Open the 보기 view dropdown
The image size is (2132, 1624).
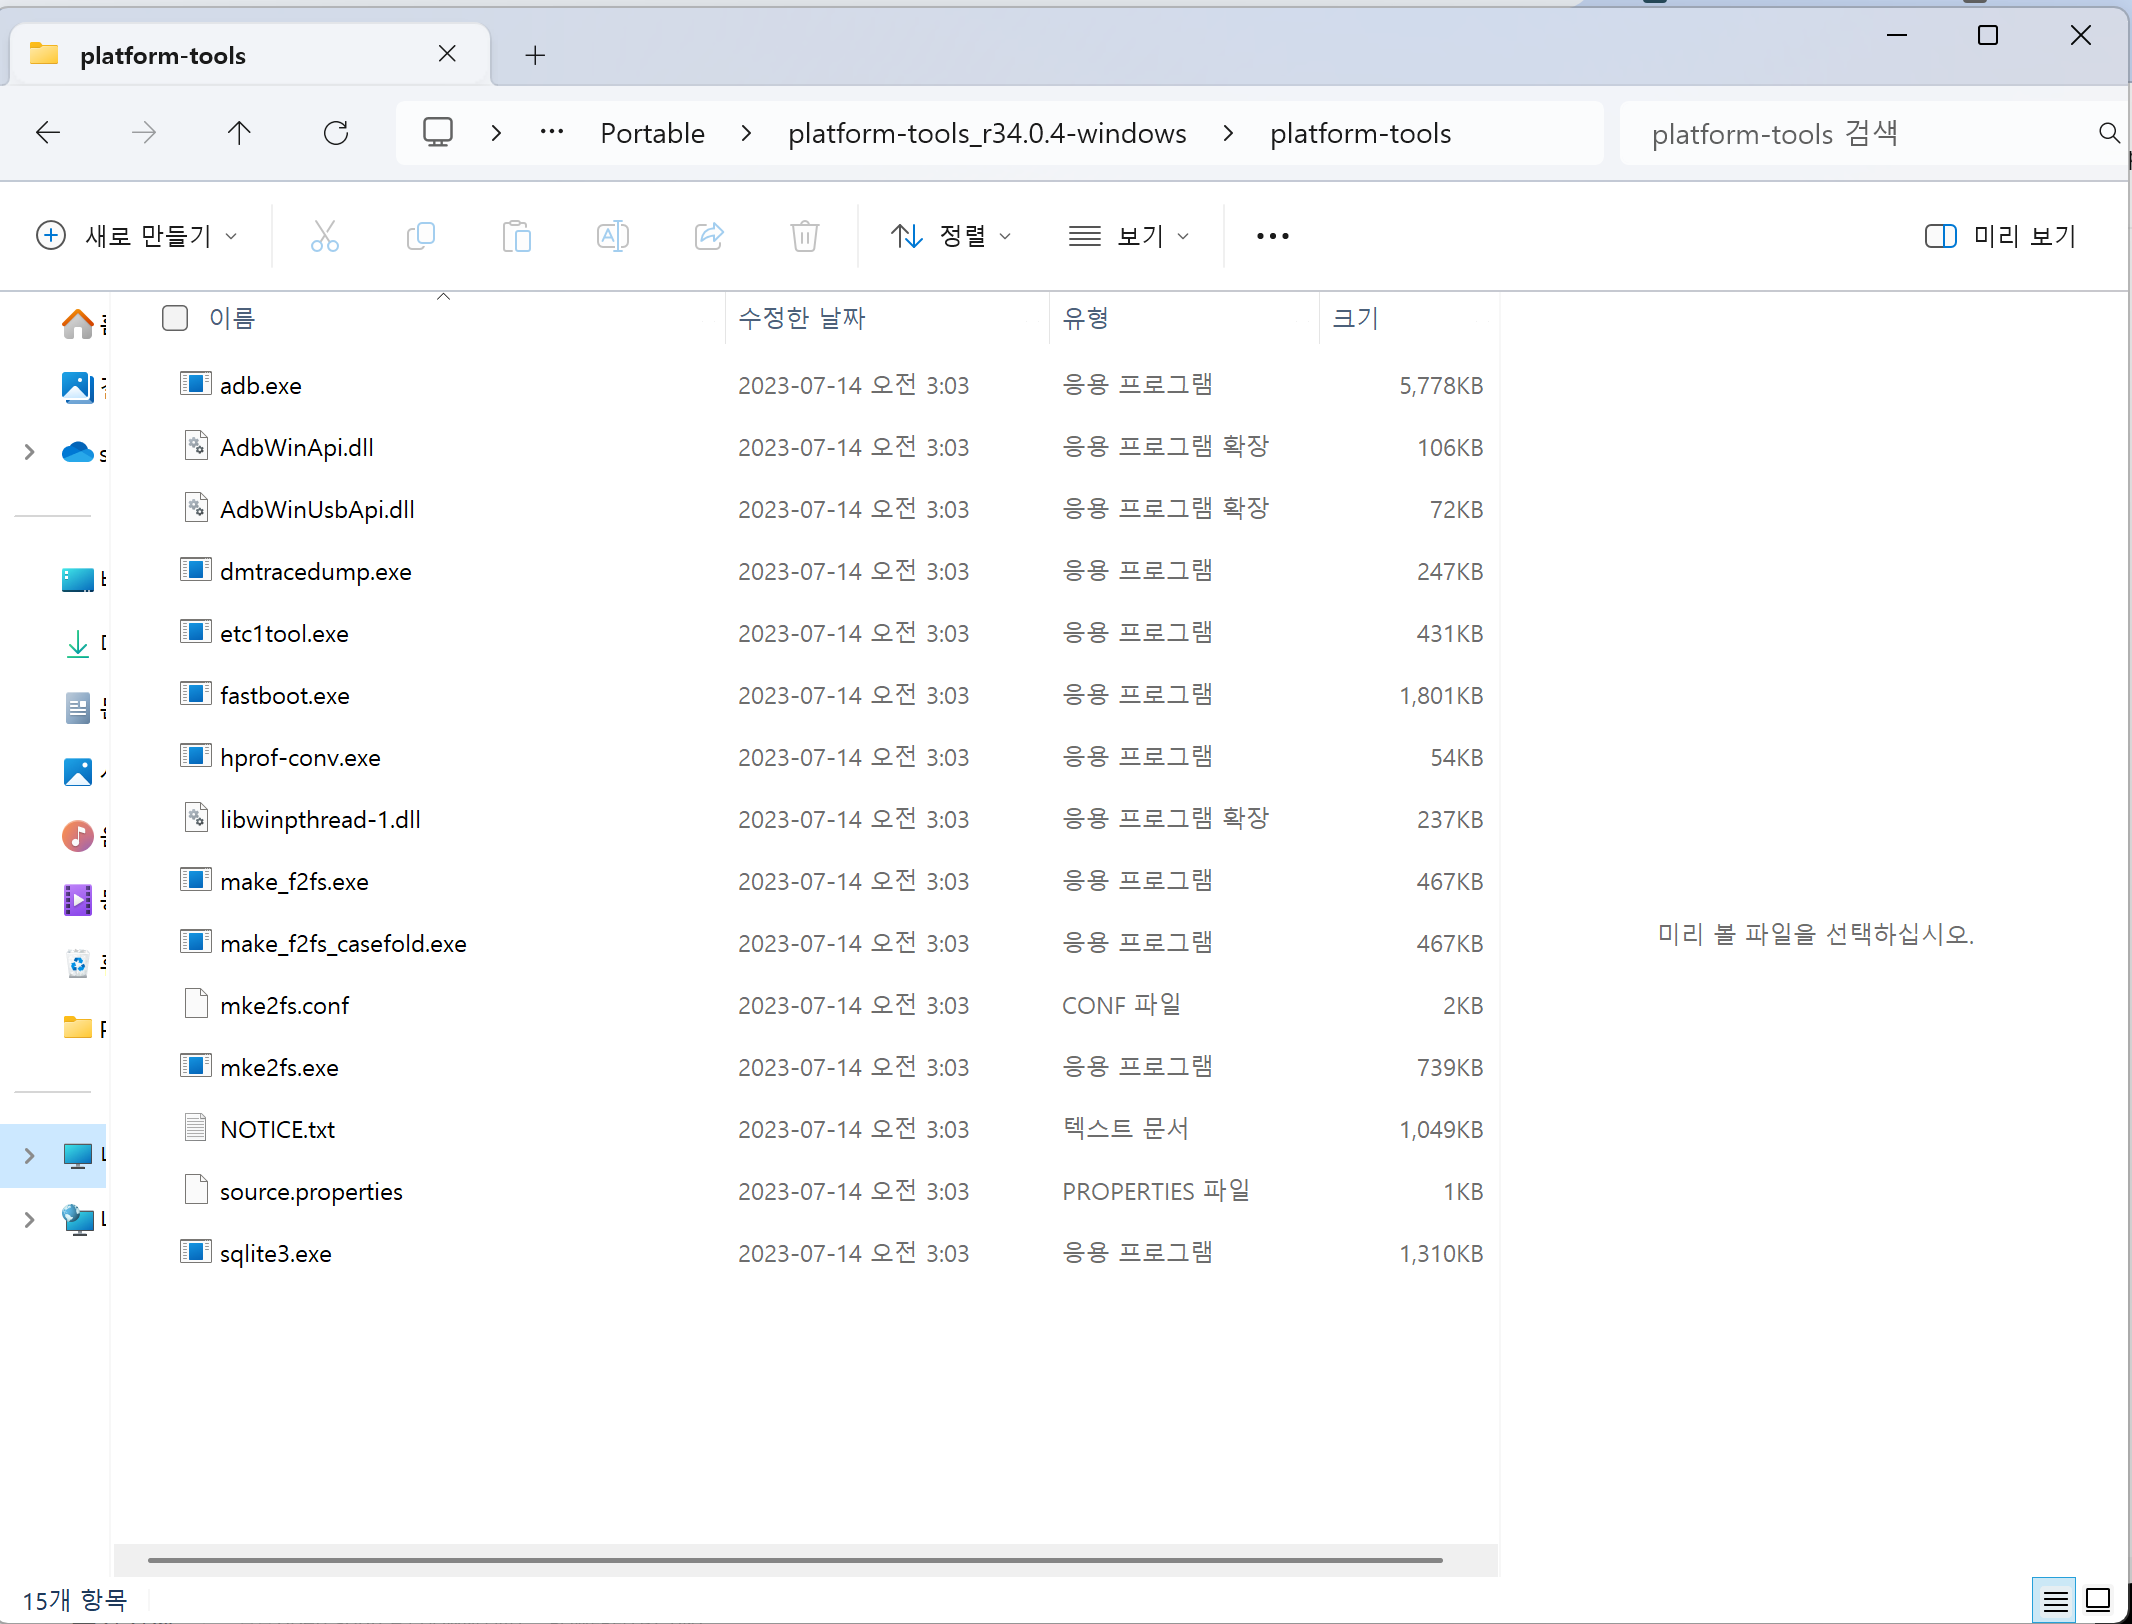(x=1129, y=236)
